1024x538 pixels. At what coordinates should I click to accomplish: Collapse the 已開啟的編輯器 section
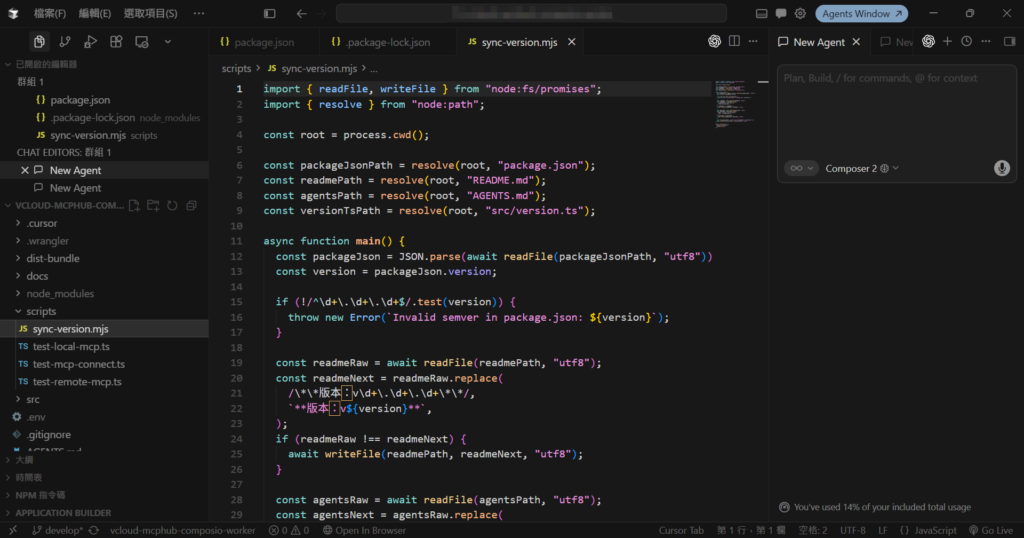click(46, 64)
